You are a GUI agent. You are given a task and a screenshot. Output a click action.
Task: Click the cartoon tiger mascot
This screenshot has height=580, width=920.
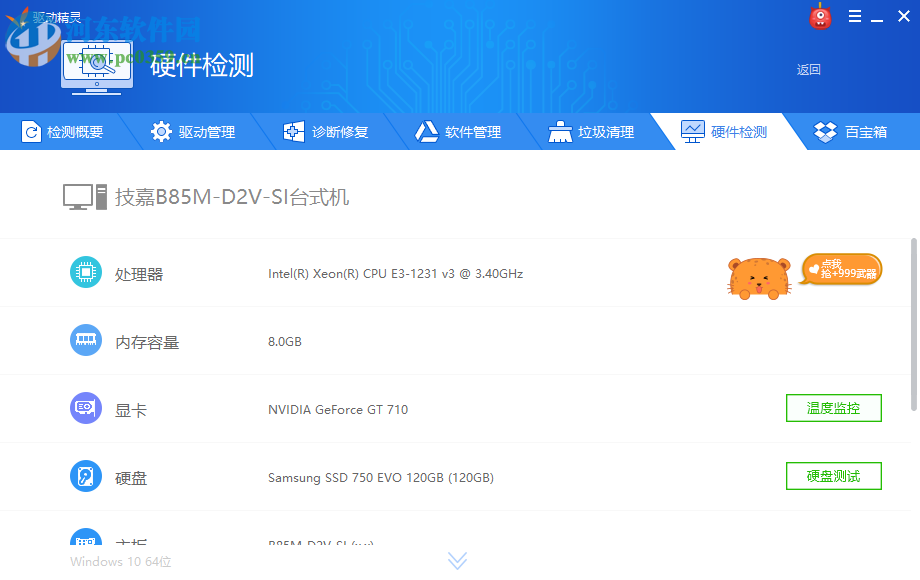pyautogui.click(x=758, y=277)
